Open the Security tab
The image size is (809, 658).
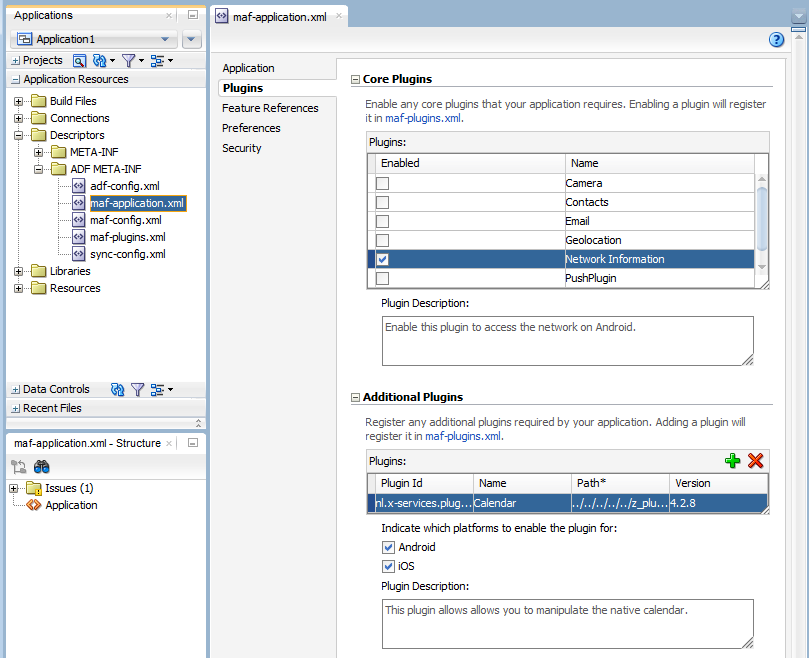coord(241,148)
